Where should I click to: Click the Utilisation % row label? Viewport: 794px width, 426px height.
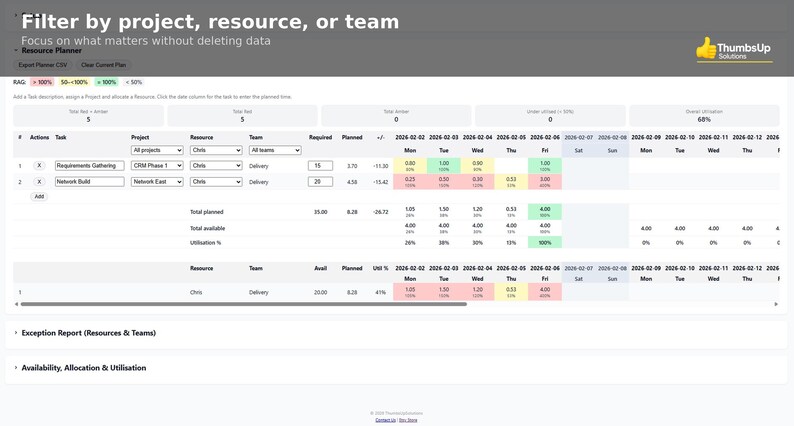tap(206, 243)
